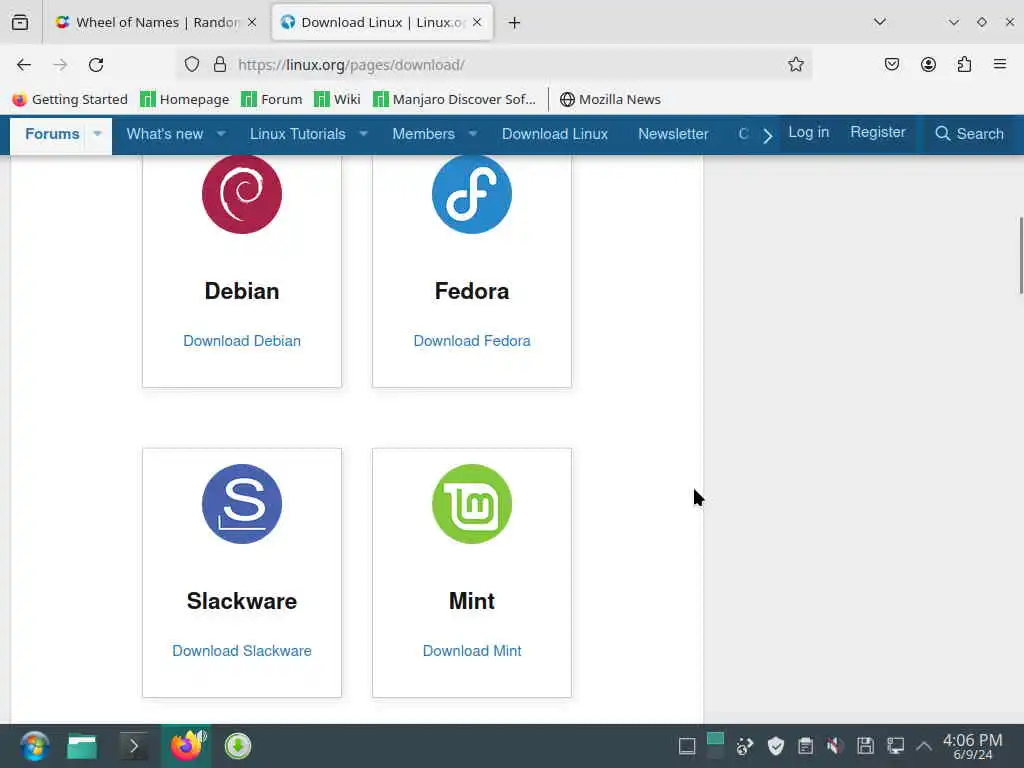Open the Members navigation item
The height and width of the screenshot is (768, 1024).
coord(423,134)
